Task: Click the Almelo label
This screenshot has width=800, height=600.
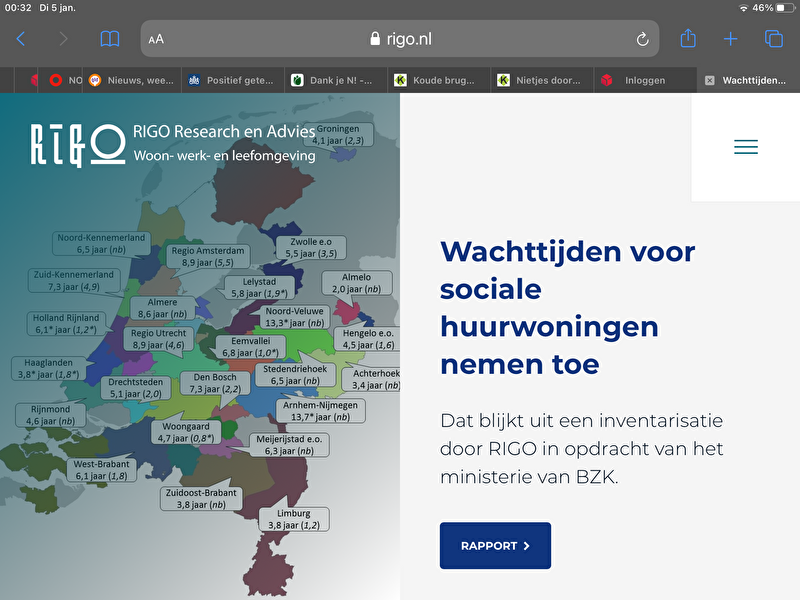Action: point(356,283)
